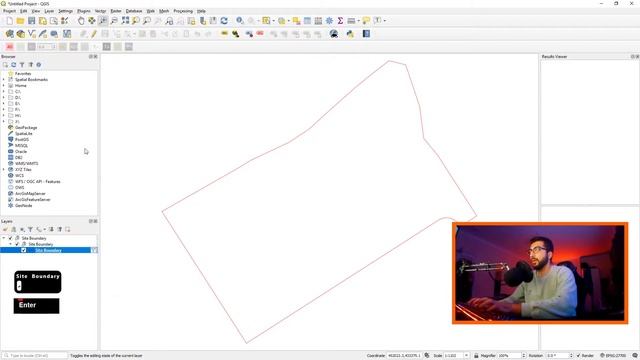This screenshot has width=640, height=360.
Task: Click the Zoom Full extent icon
Action: tap(125, 21)
